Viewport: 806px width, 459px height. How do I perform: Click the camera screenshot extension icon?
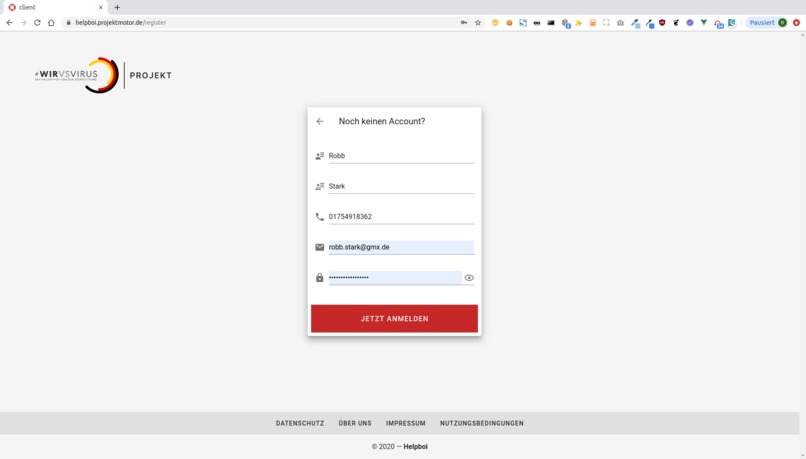tap(620, 23)
